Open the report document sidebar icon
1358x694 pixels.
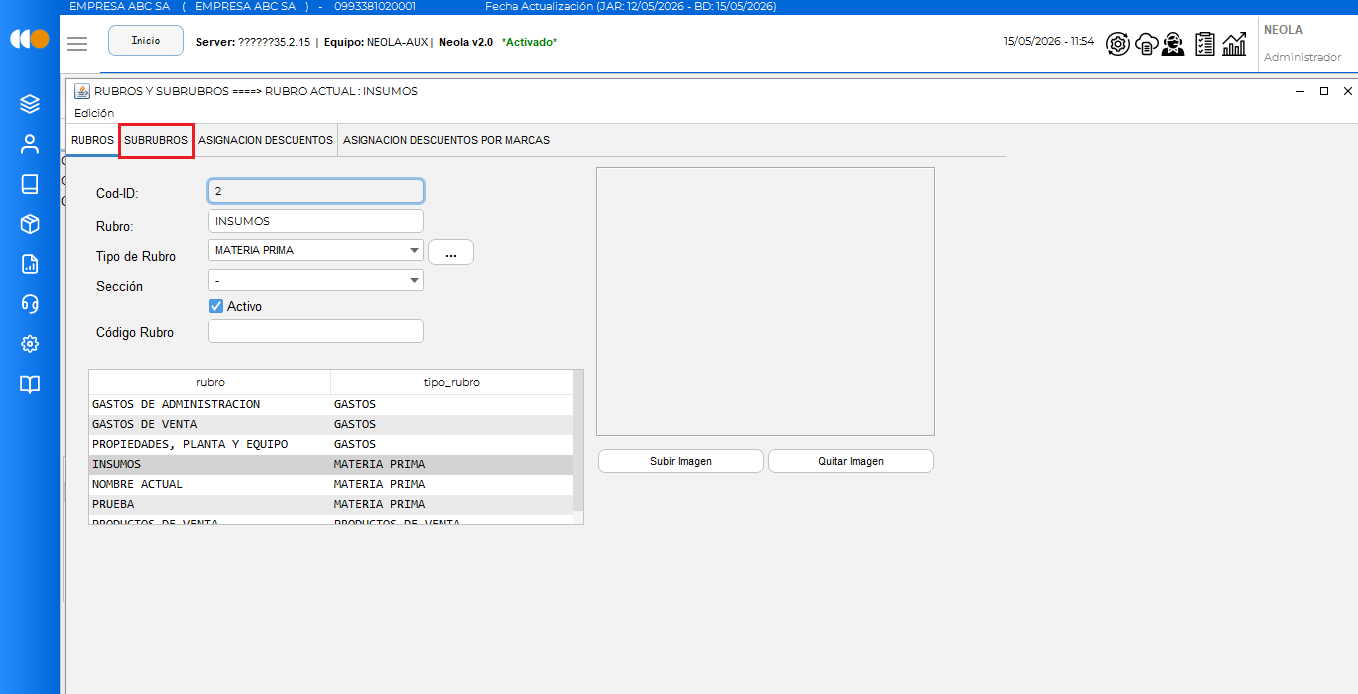tap(30, 264)
